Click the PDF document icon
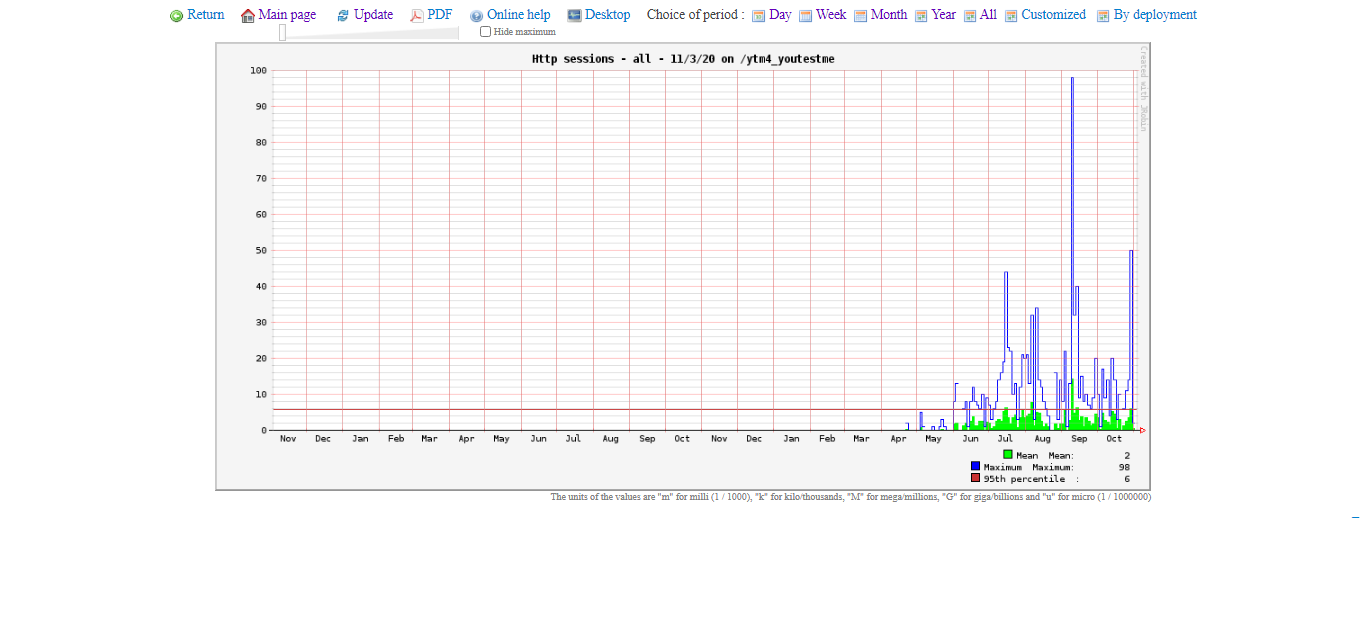1366x625 pixels. 417,16
